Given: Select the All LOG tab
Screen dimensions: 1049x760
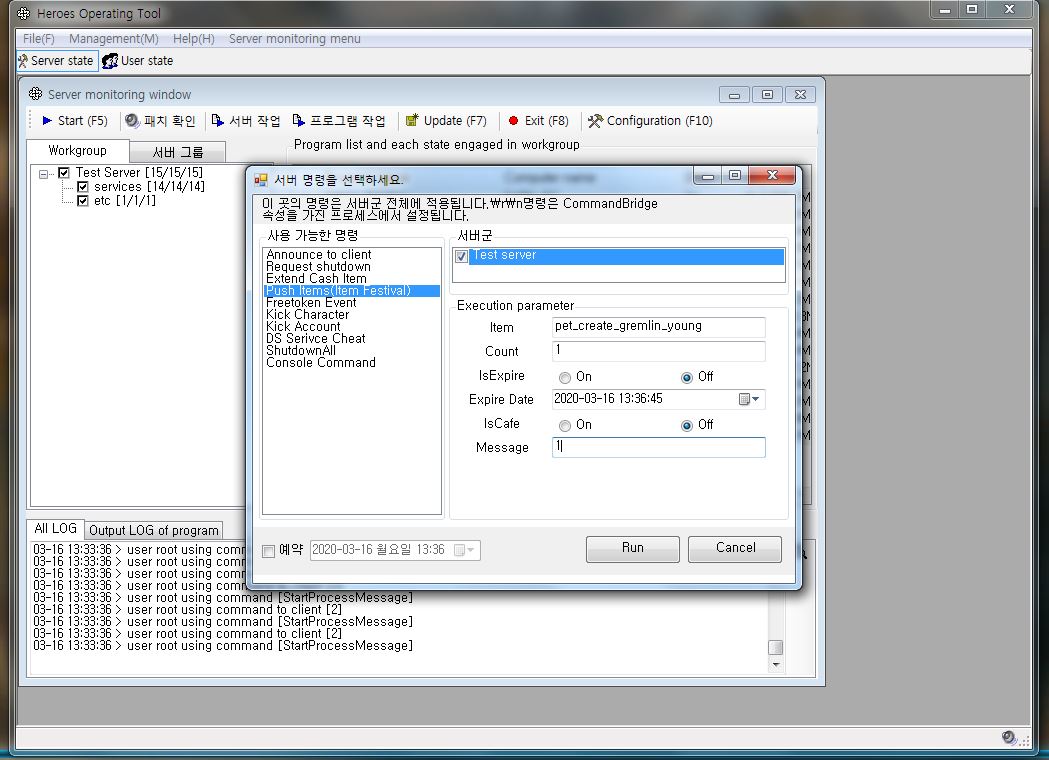Looking at the screenshot, I should 56,529.
